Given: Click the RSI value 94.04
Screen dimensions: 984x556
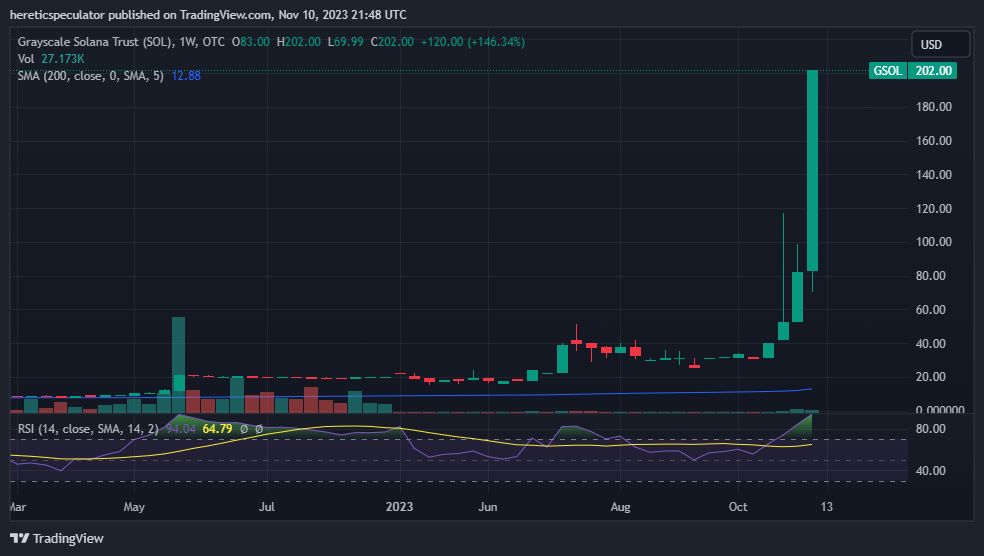Looking at the screenshot, I should tap(181, 429).
